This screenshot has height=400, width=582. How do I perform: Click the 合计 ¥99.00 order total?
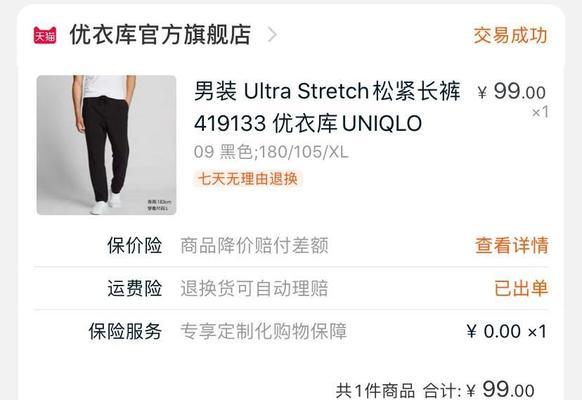(x=479, y=390)
